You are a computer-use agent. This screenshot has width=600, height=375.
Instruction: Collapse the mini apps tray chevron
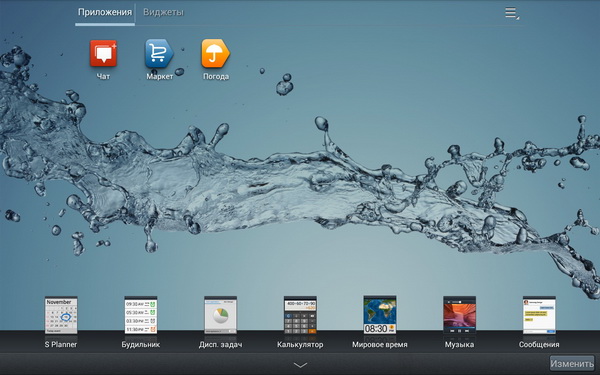300,365
